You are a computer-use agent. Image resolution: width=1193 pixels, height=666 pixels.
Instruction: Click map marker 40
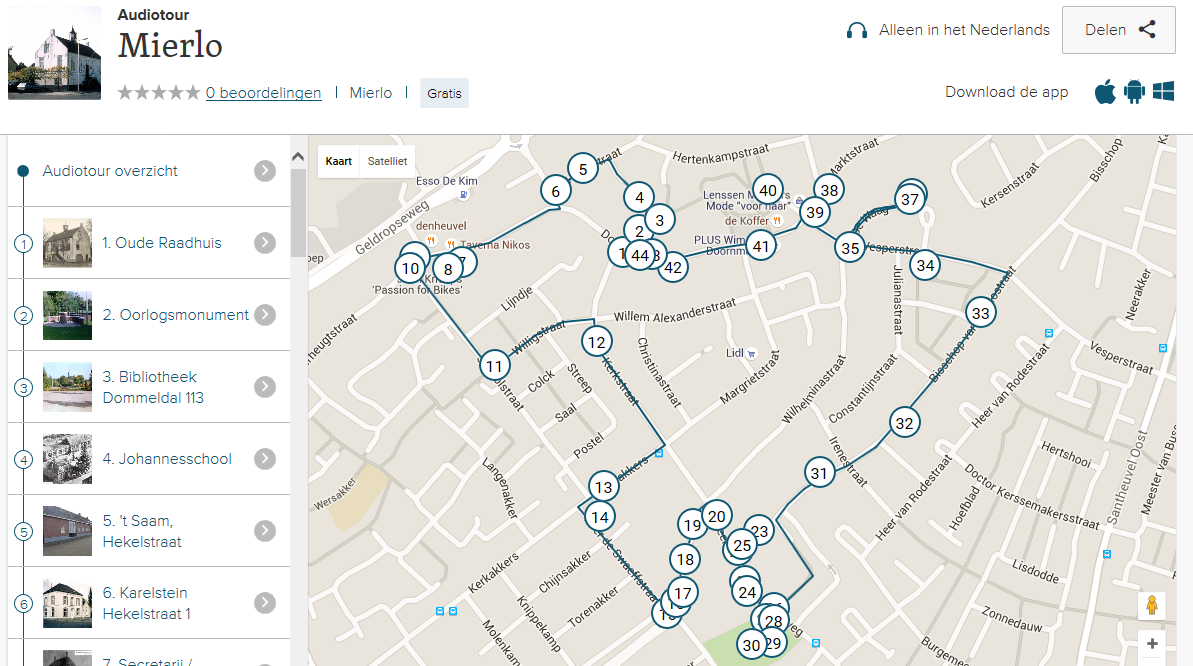768,190
